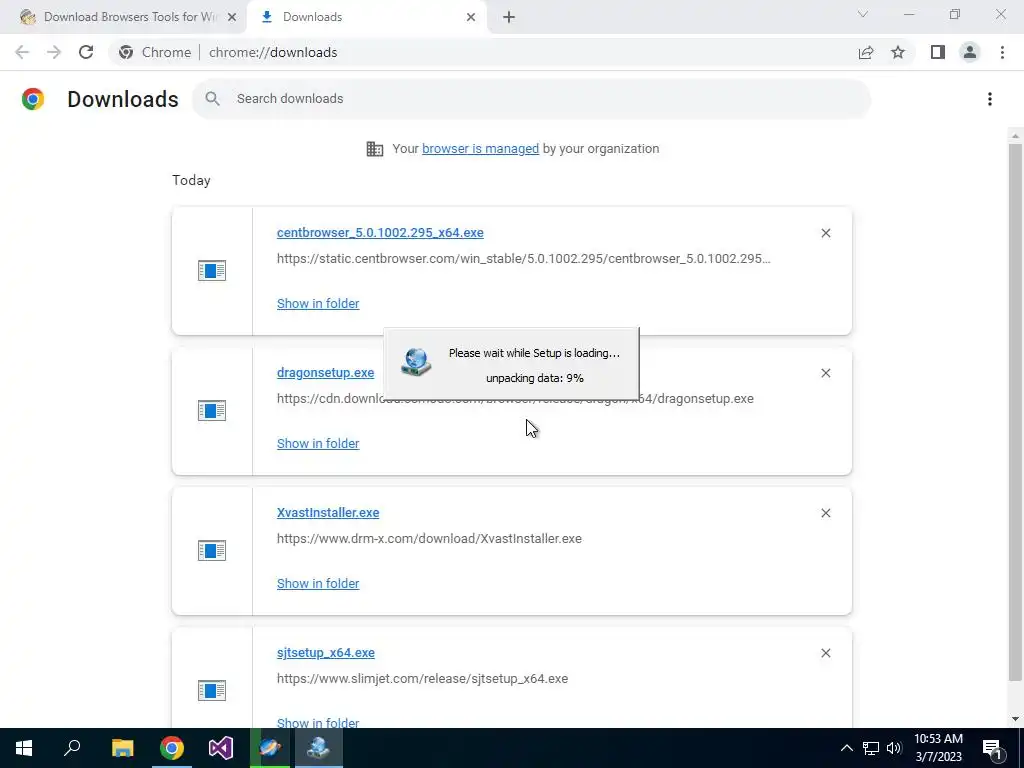The height and width of the screenshot is (768, 1024).
Task: Click the search magnifier icon in Downloads
Action: [x=212, y=99]
